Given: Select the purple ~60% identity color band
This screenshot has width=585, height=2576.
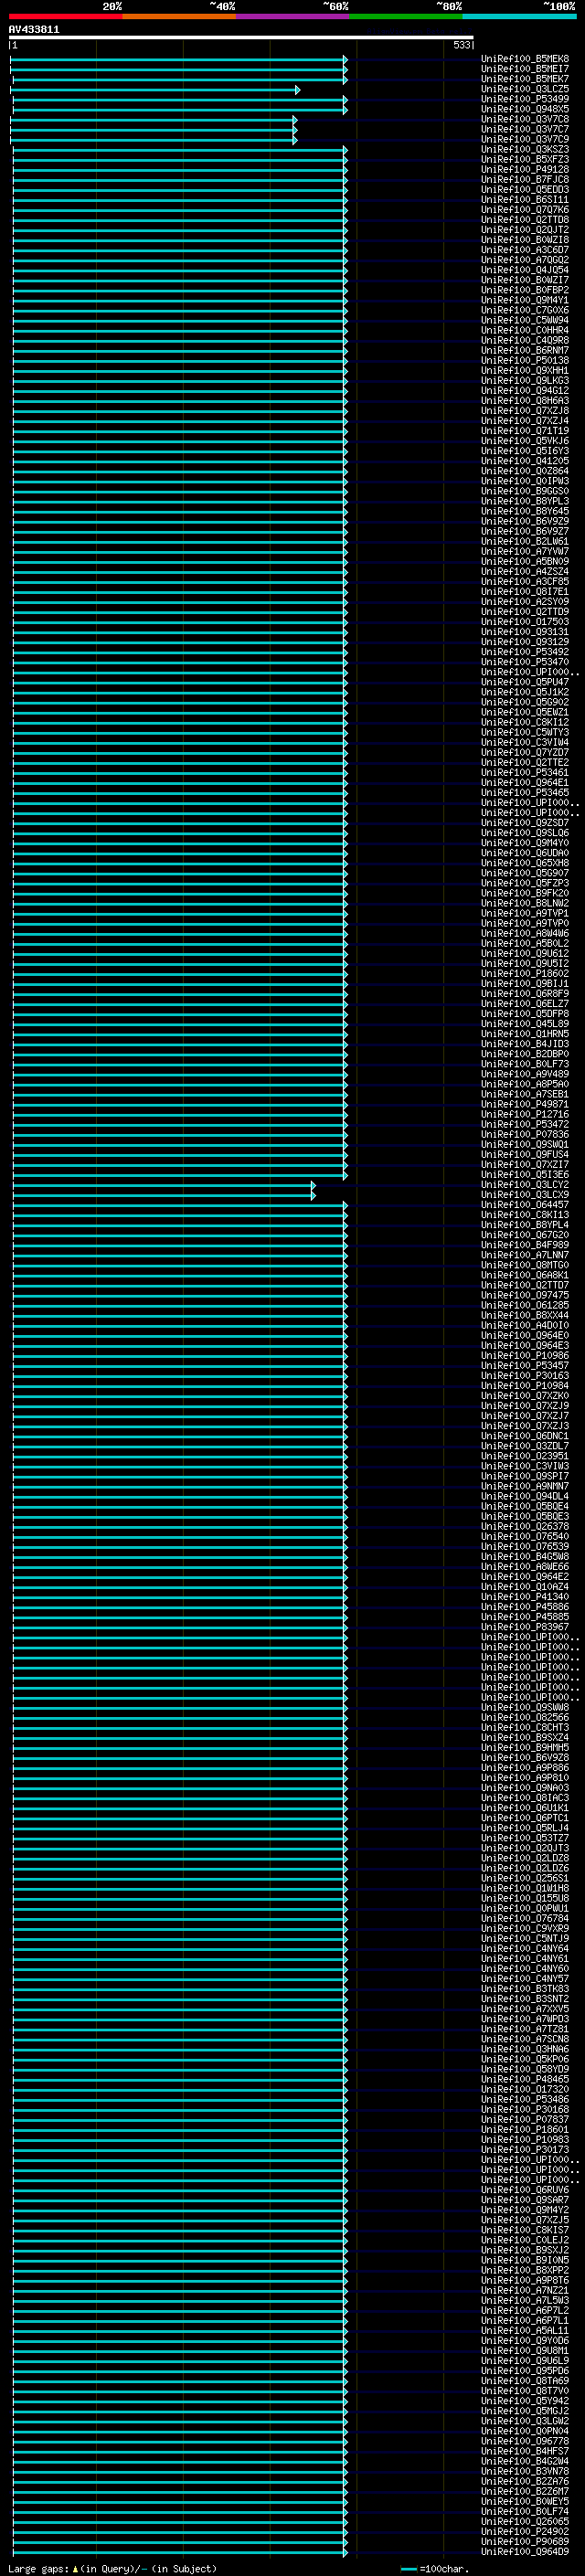Looking at the screenshot, I should click(292, 16).
